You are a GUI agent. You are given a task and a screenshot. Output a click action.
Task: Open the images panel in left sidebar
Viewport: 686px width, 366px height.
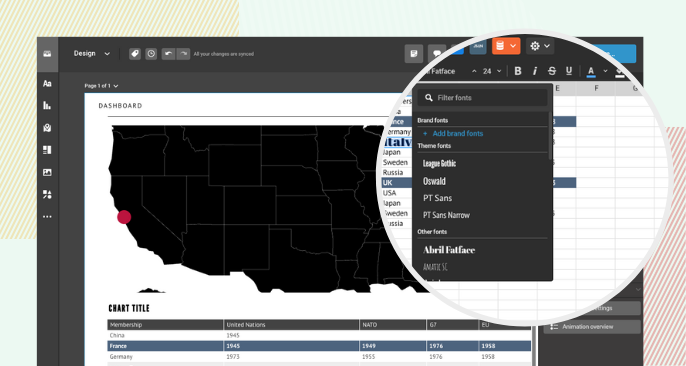pos(47,172)
